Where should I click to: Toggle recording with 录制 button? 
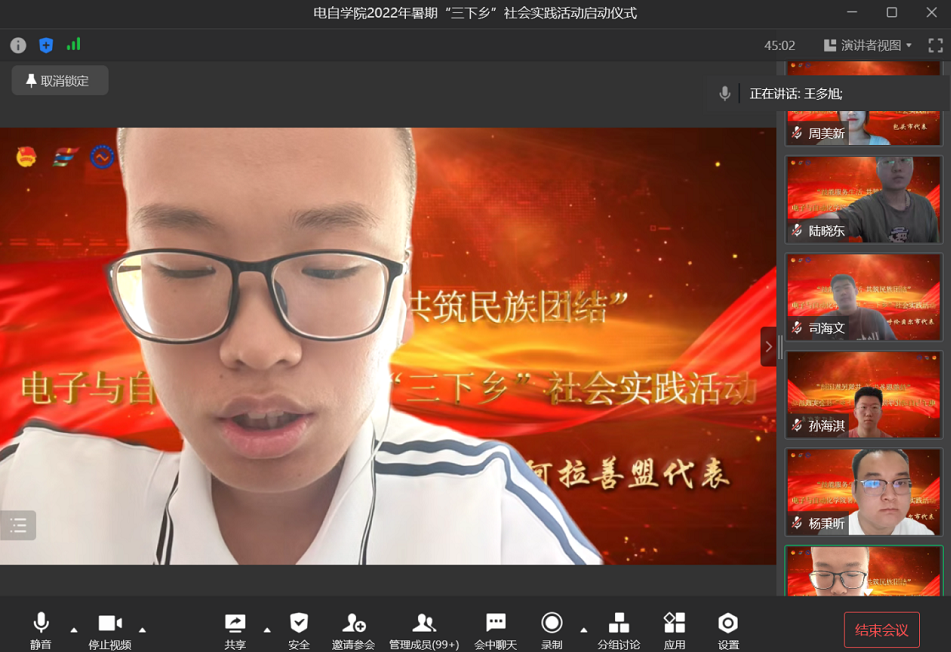[551, 630]
